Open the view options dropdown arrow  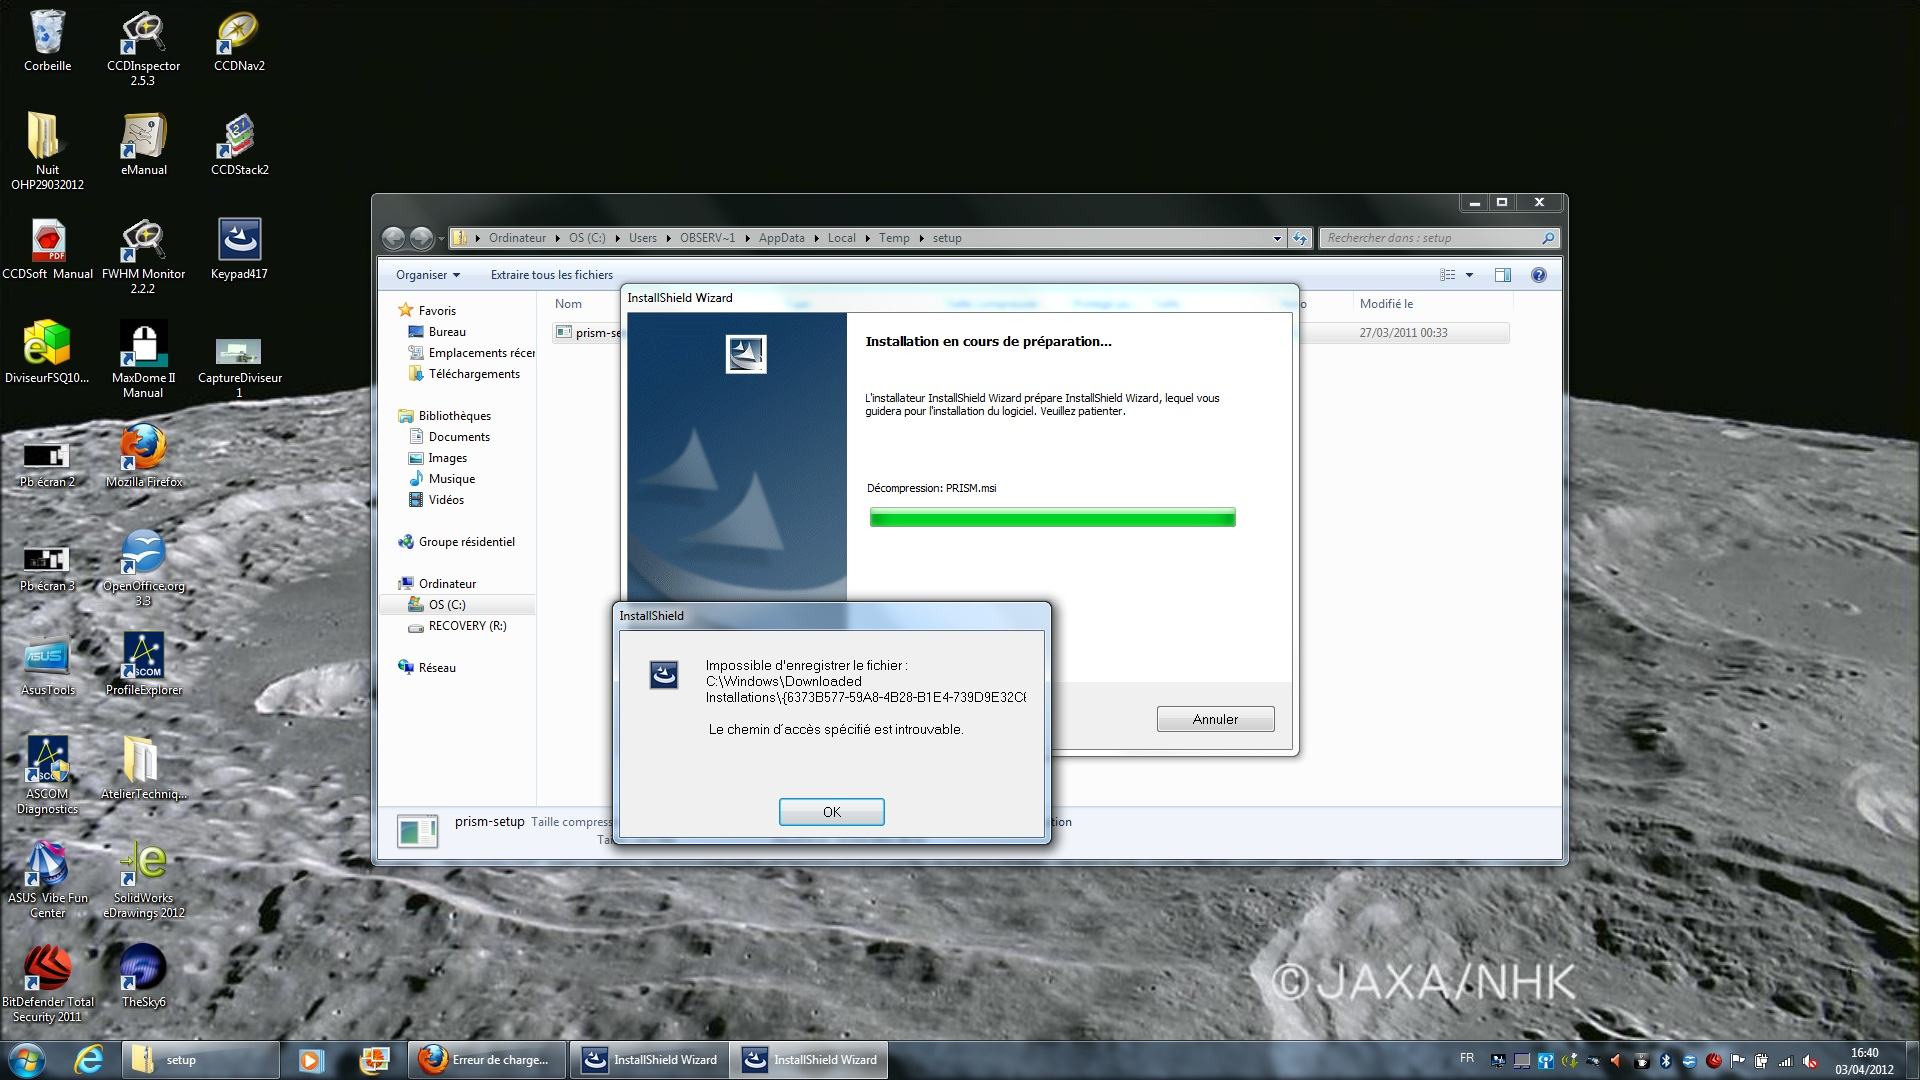click(x=1469, y=275)
